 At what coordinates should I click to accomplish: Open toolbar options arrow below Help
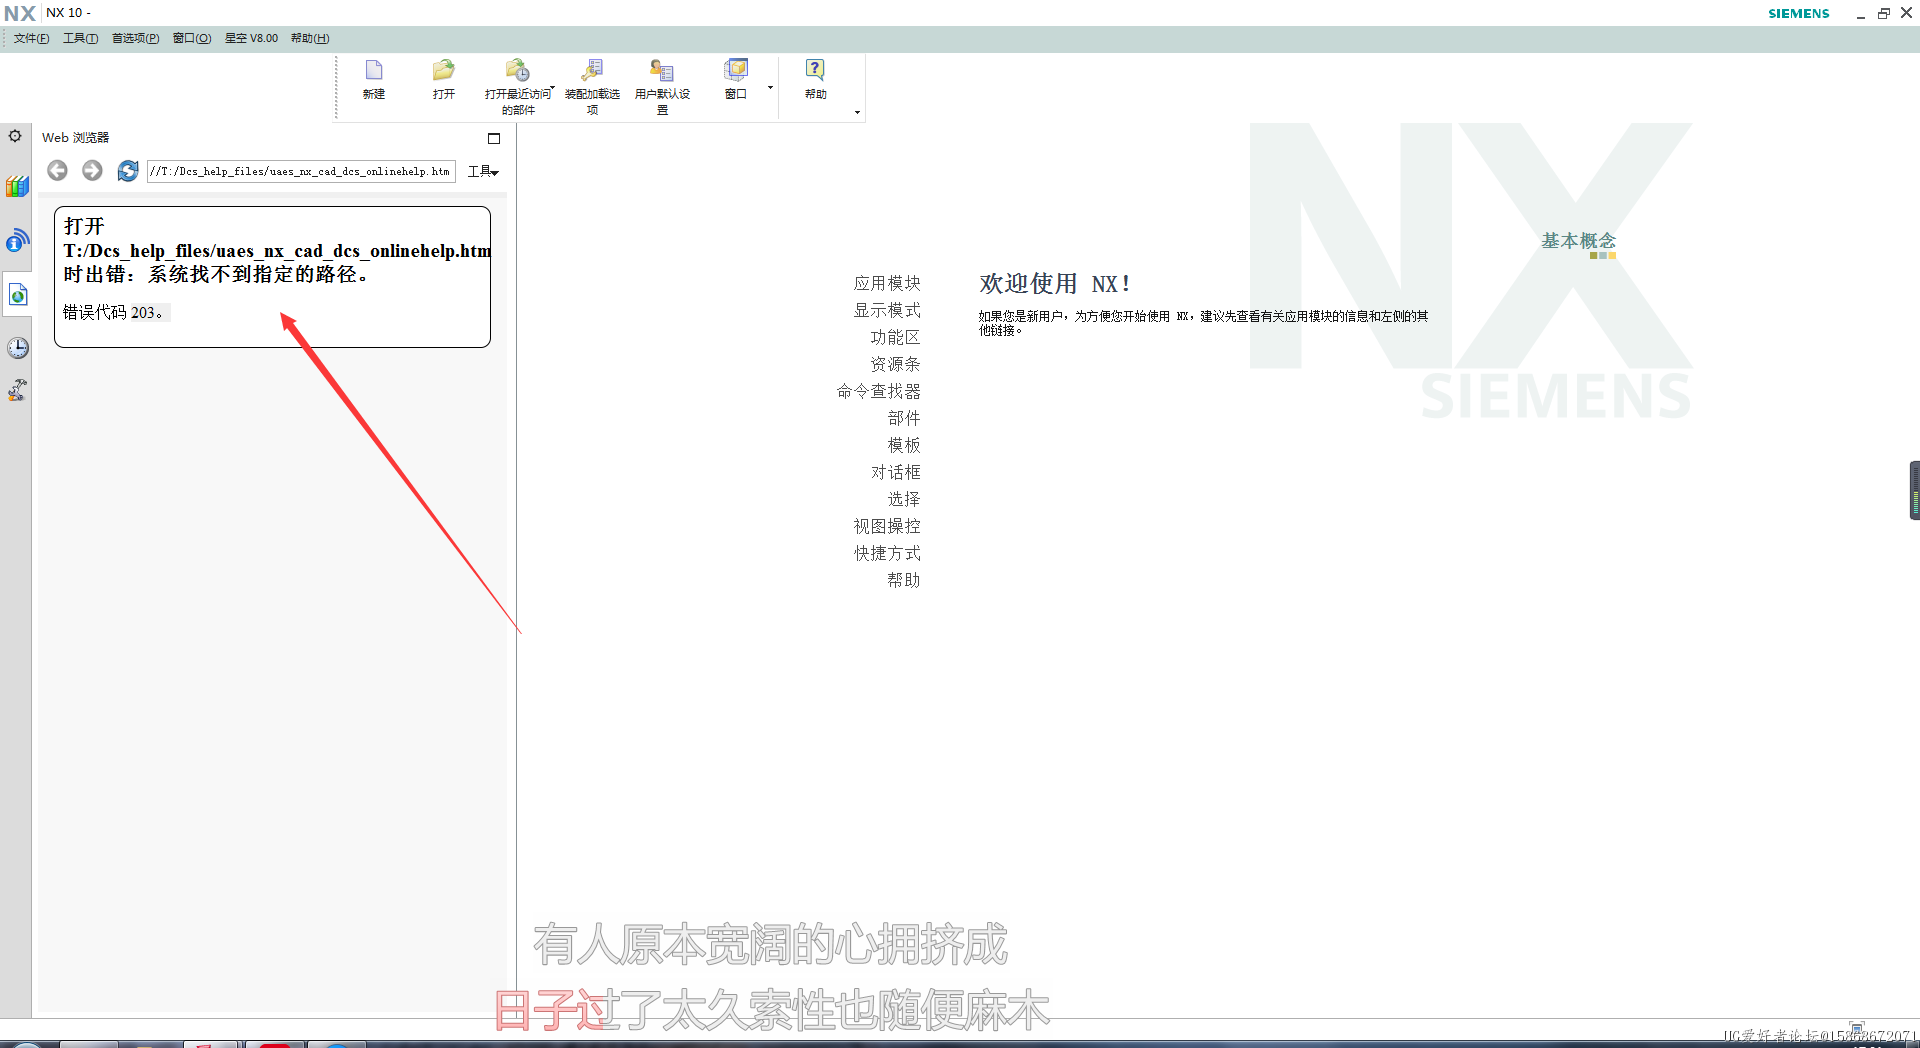(857, 112)
